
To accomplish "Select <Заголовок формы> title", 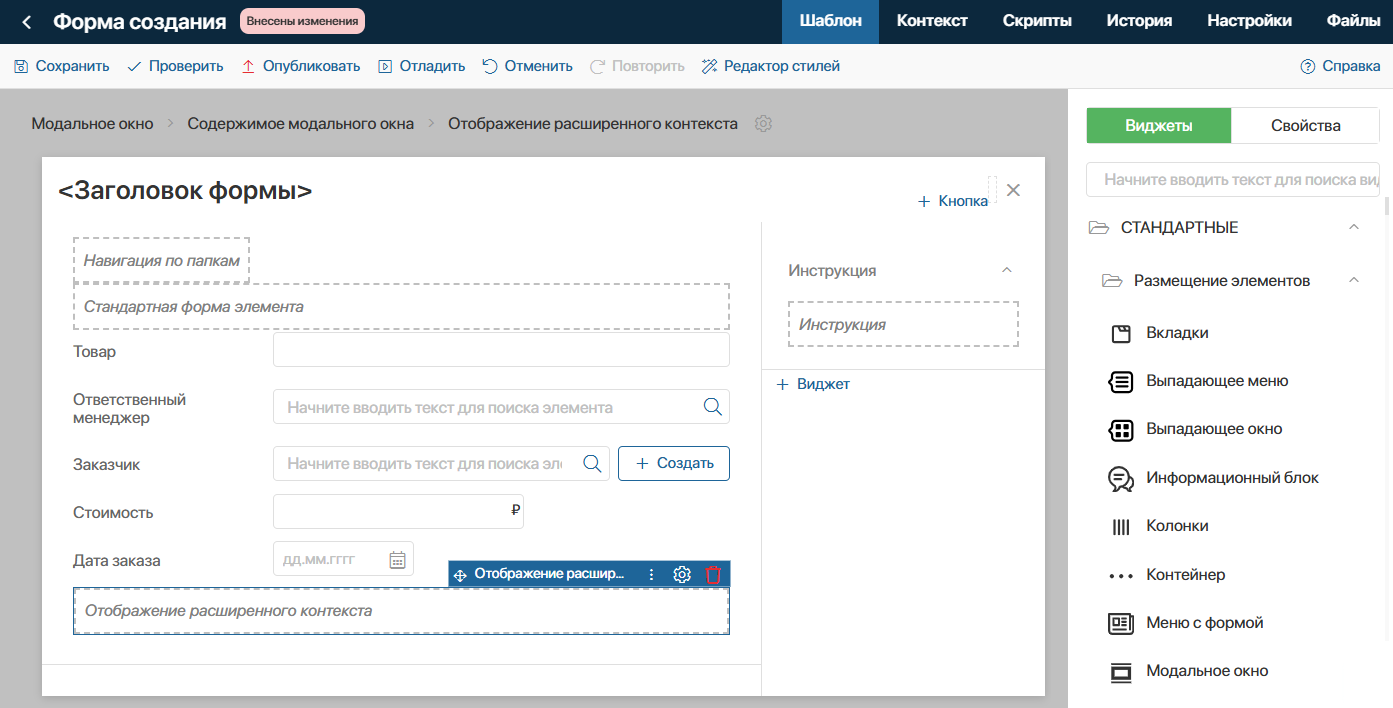I will (x=185, y=190).
